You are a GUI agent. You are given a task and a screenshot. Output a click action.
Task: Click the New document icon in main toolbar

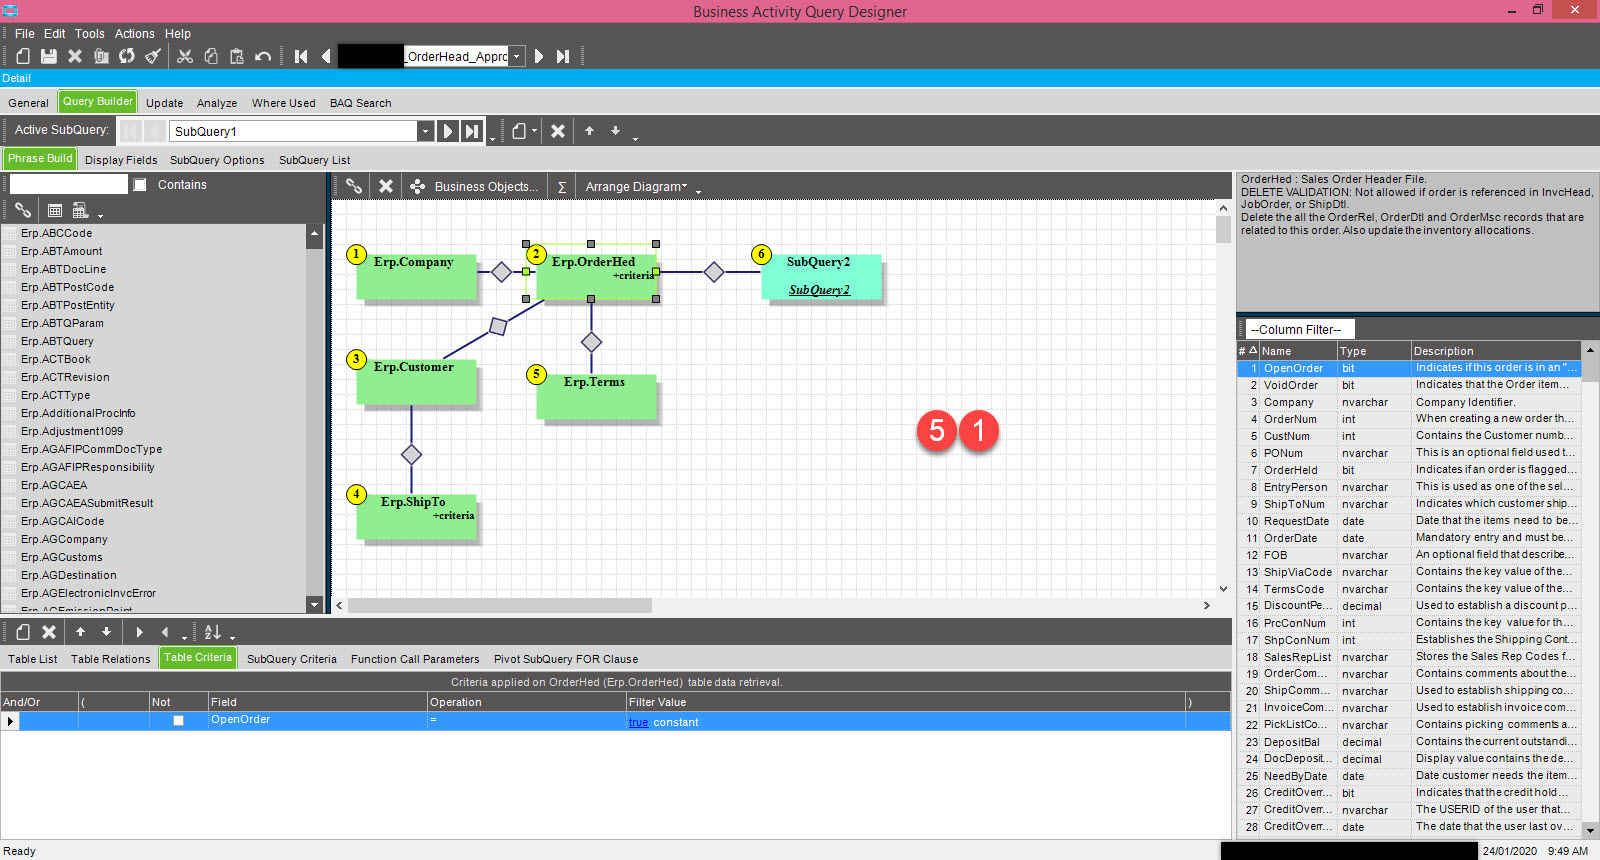click(x=23, y=56)
